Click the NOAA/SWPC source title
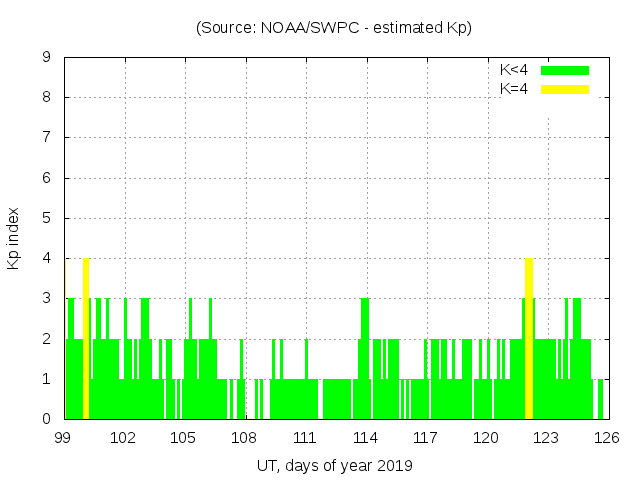 point(334,28)
